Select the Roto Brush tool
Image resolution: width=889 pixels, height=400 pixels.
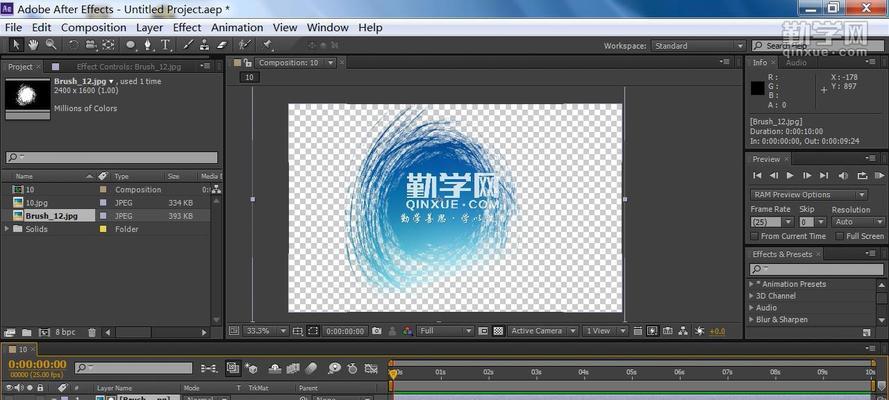244,45
